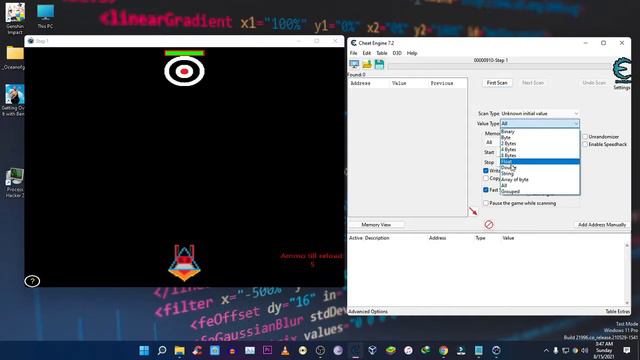Choose Grouped from the Value Type list
Image resolution: width=640 pixels, height=360 pixels.
tap(540, 191)
